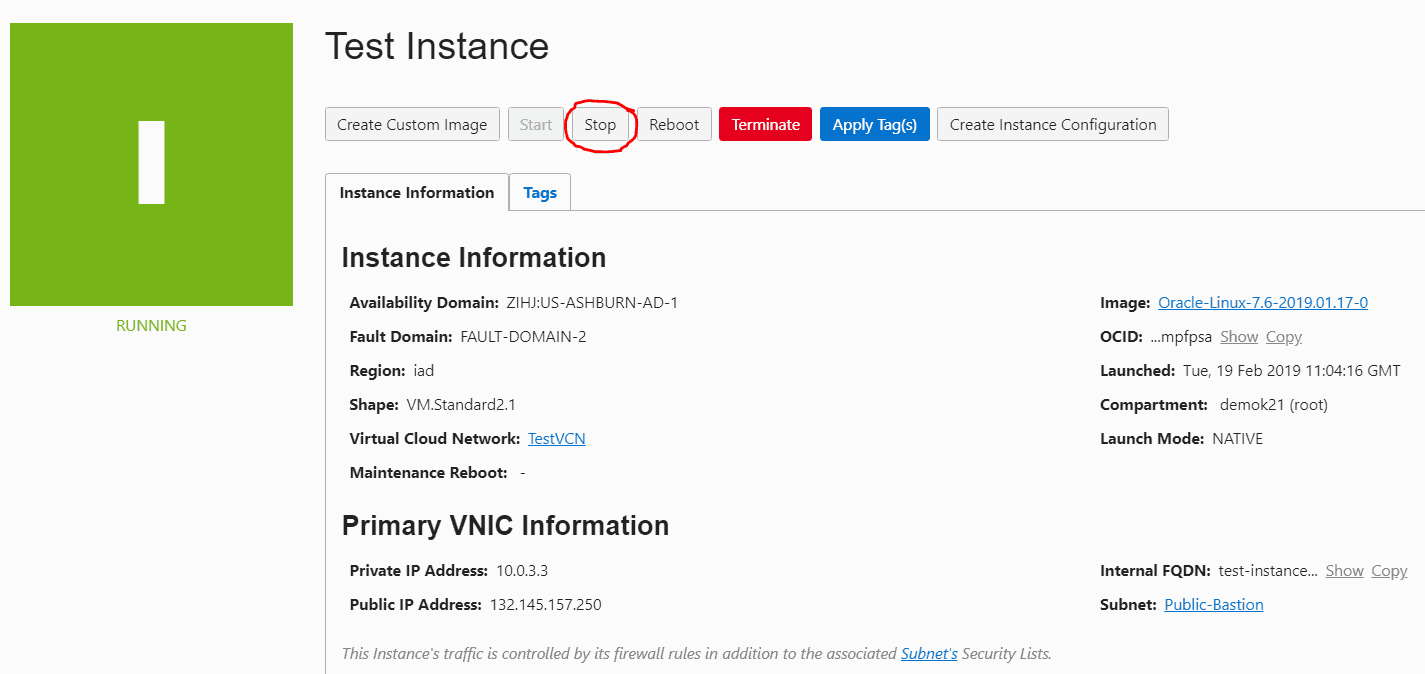Click Create Instance Configuration
The height and width of the screenshot is (674, 1425).
coord(1052,124)
